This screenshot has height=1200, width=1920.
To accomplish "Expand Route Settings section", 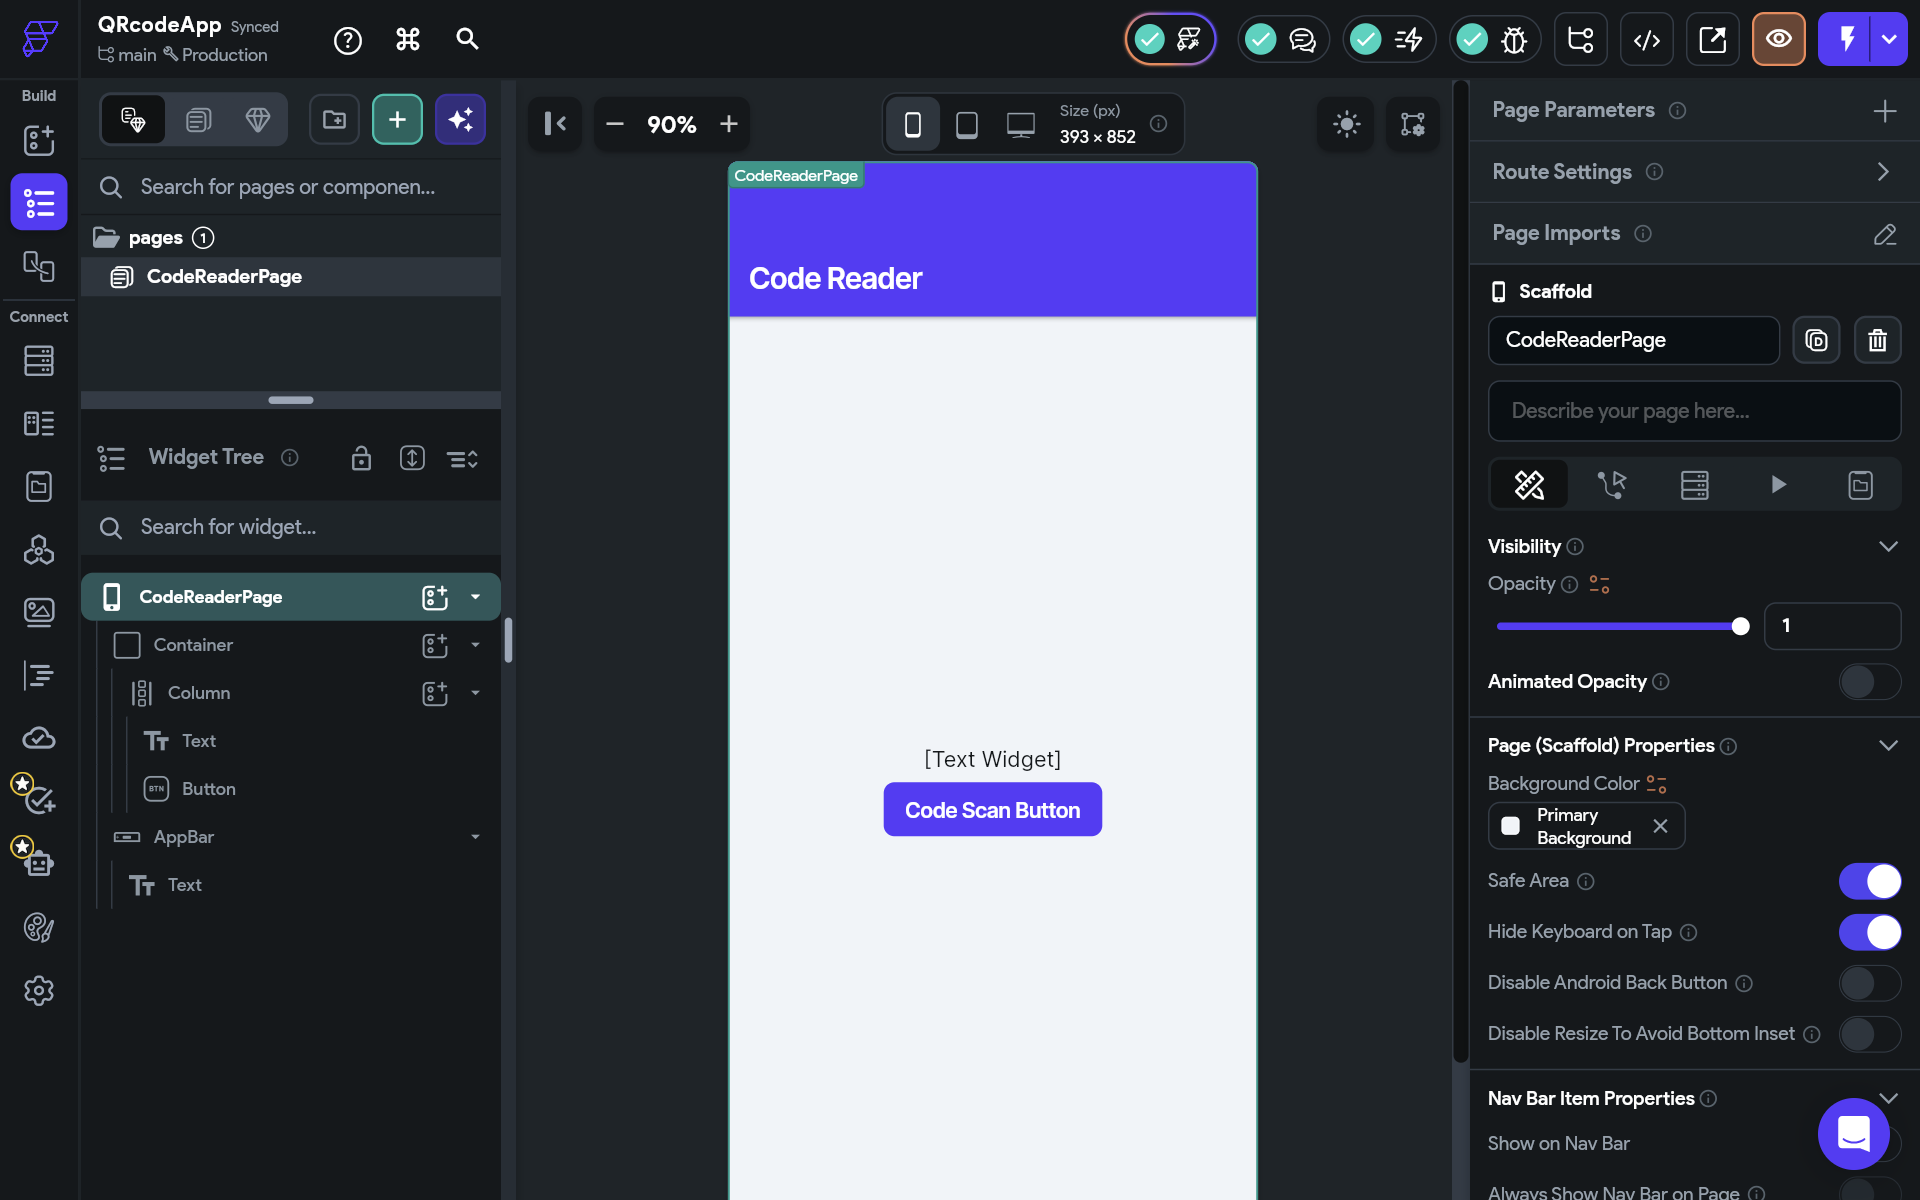I will 1883,172.
